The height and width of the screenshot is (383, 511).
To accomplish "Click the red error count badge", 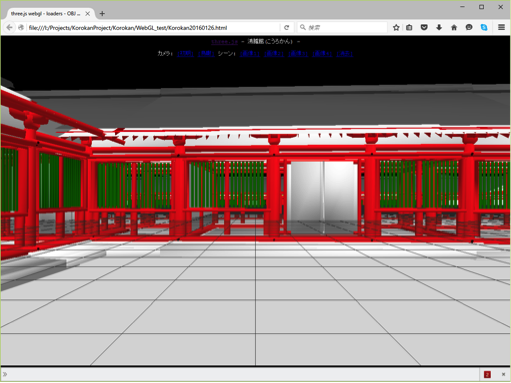I will coord(487,375).
